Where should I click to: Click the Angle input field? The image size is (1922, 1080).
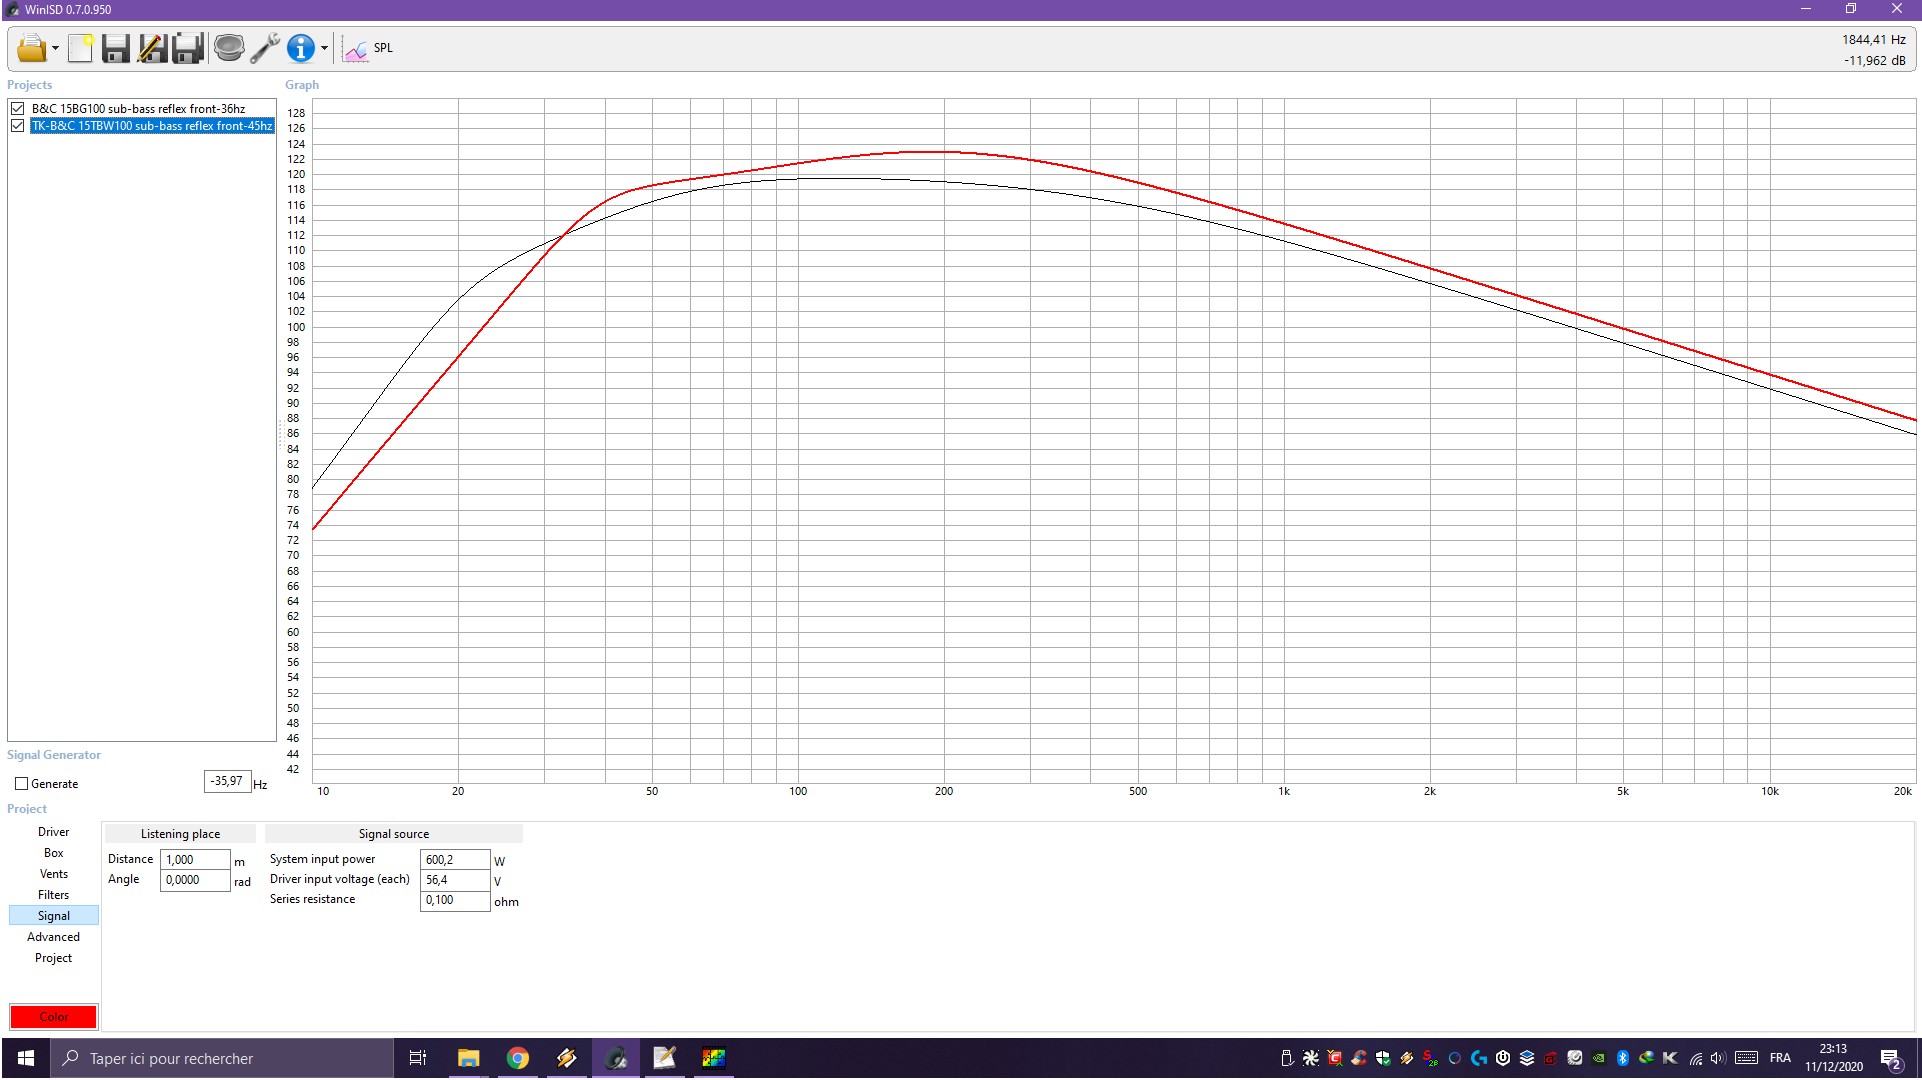tap(195, 880)
